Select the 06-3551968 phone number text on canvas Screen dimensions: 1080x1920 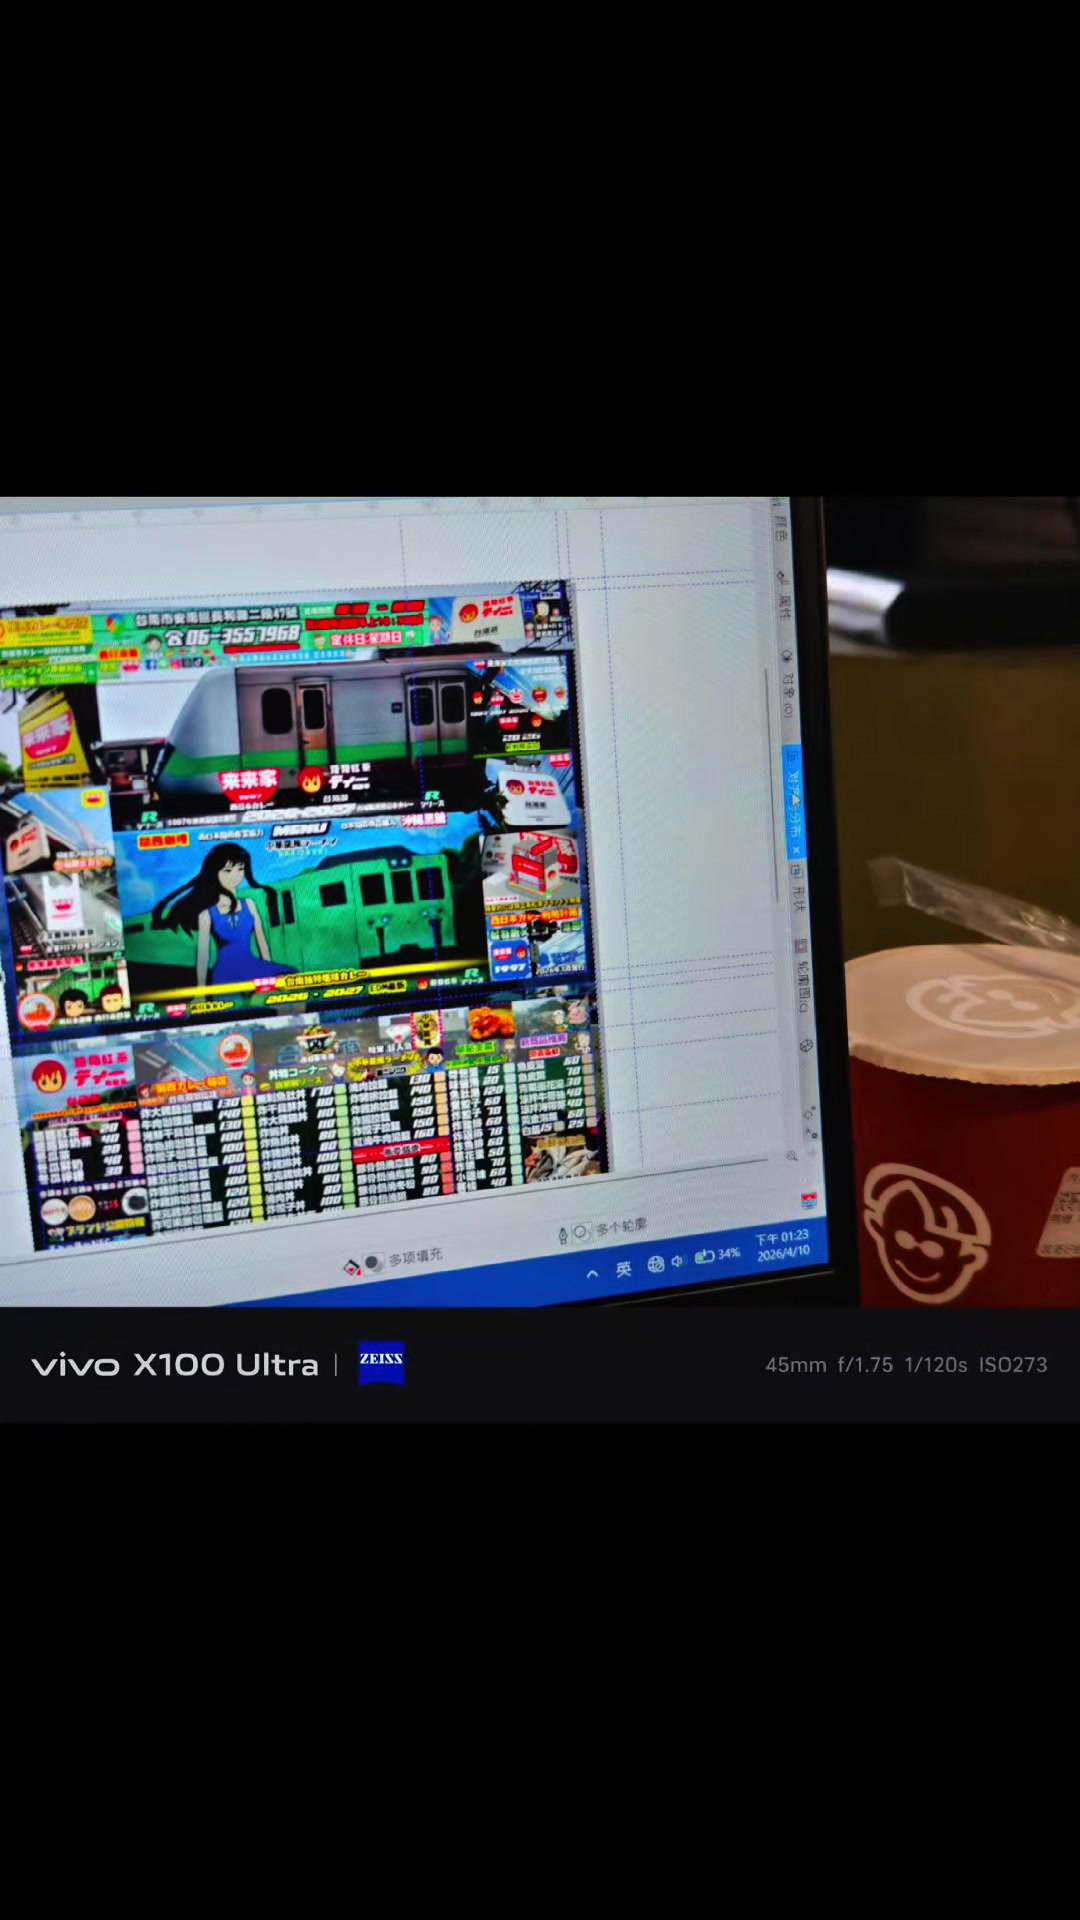pyautogui.click(x=232, y=637)
